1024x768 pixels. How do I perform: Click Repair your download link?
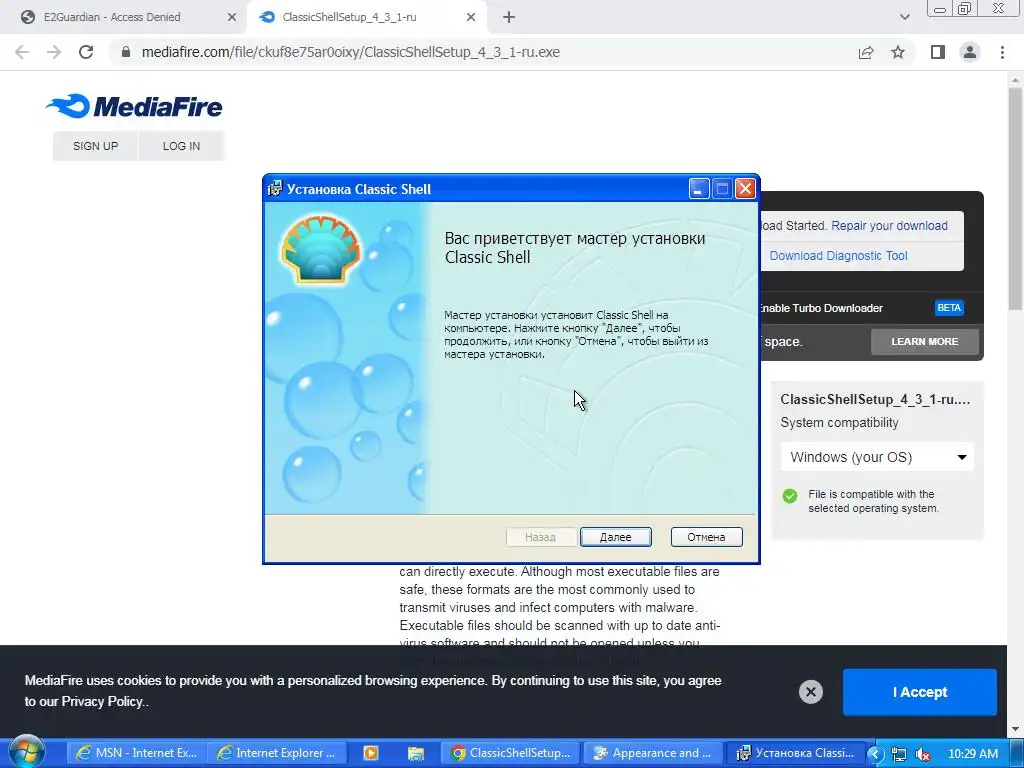tap(889, 225)
